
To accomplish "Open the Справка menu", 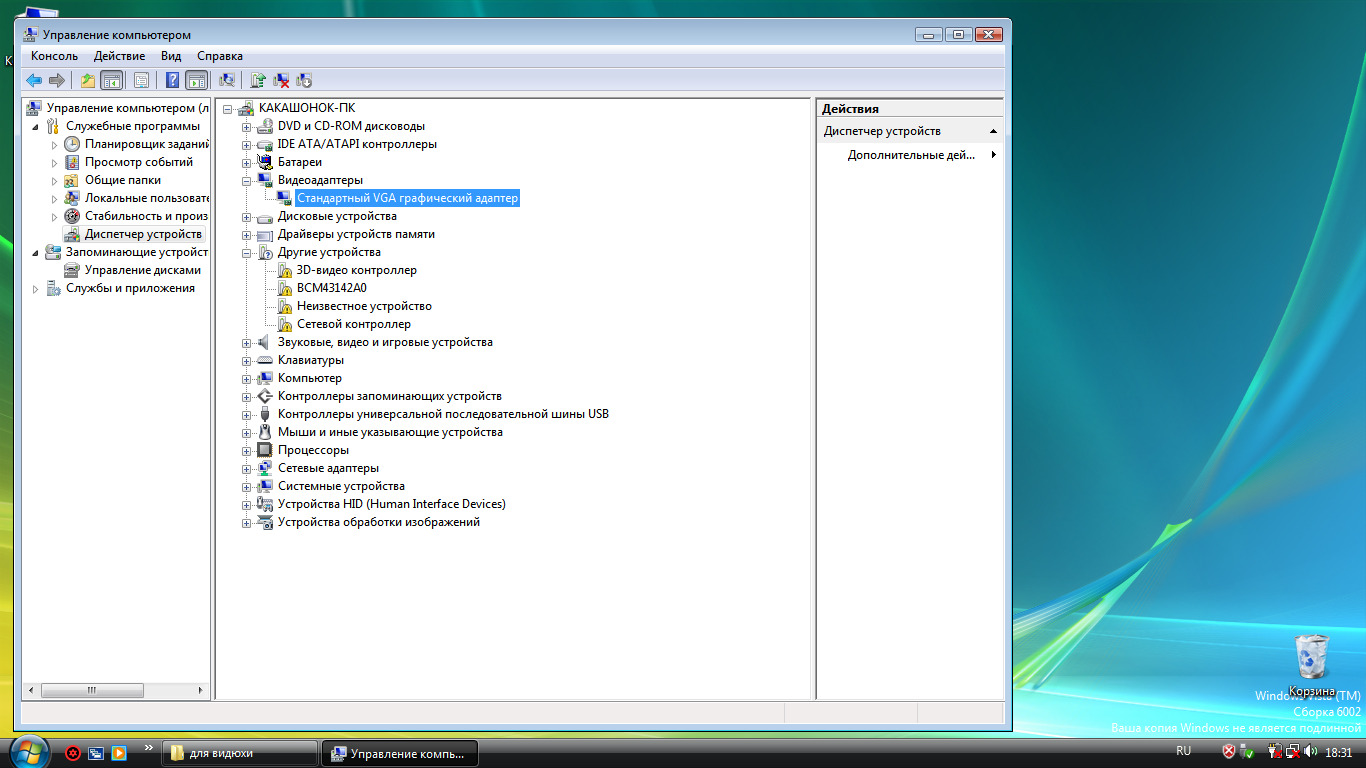I will click(219, 56).
